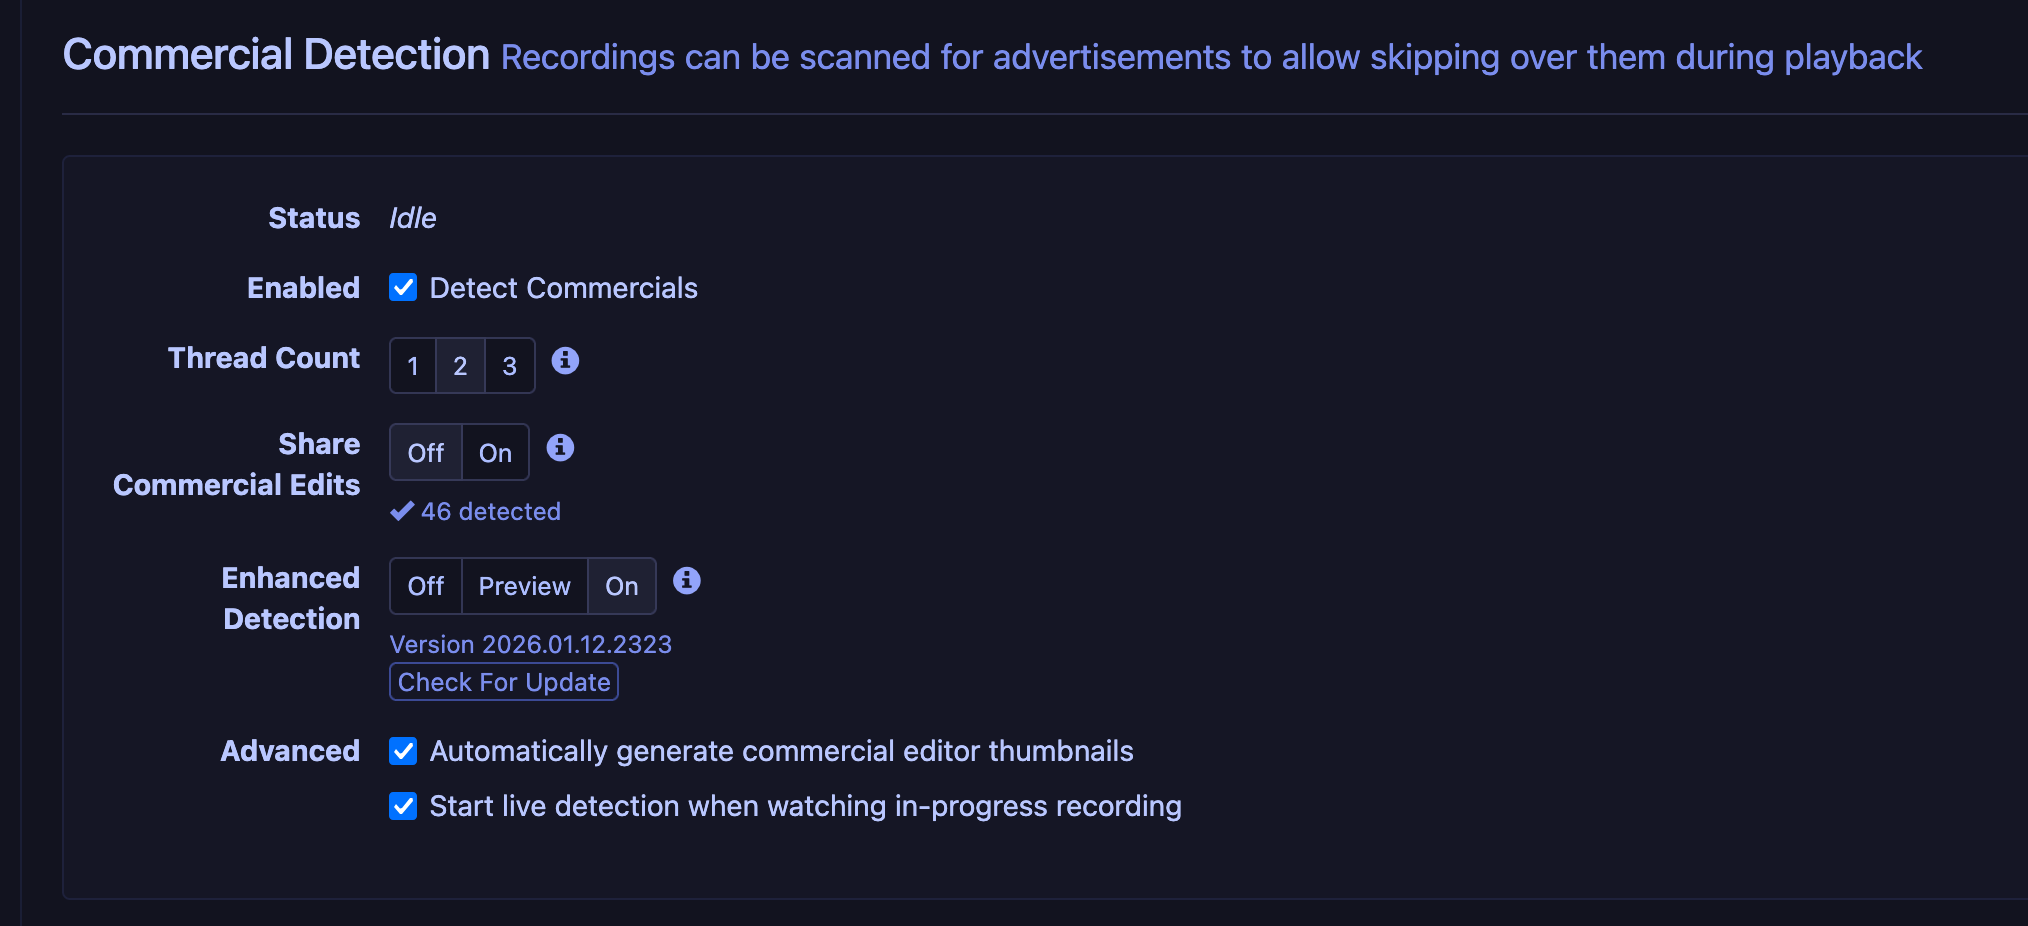Click the 46 detected link
This screenshot has width=2028, height=926.
pyautogui.click(x=490, y=512)
